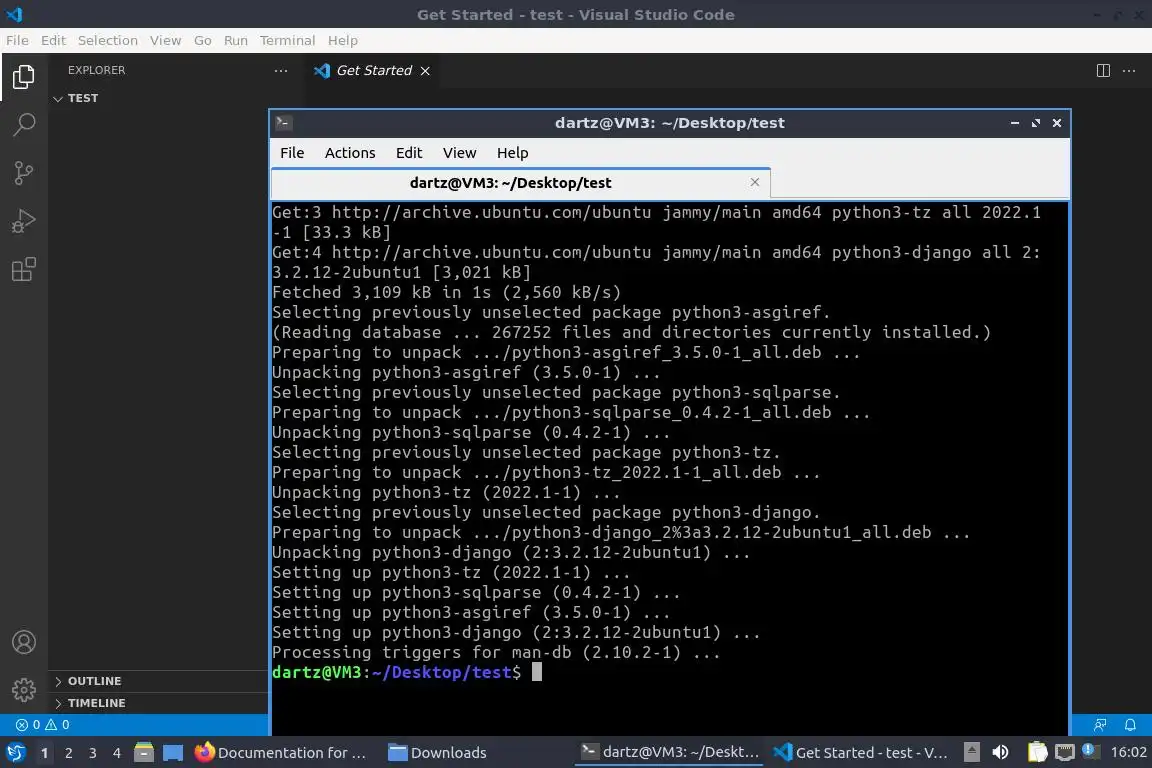Click the 'Unpacking python3-sqlparse (0.4.2-1)' line

(470, 432)
